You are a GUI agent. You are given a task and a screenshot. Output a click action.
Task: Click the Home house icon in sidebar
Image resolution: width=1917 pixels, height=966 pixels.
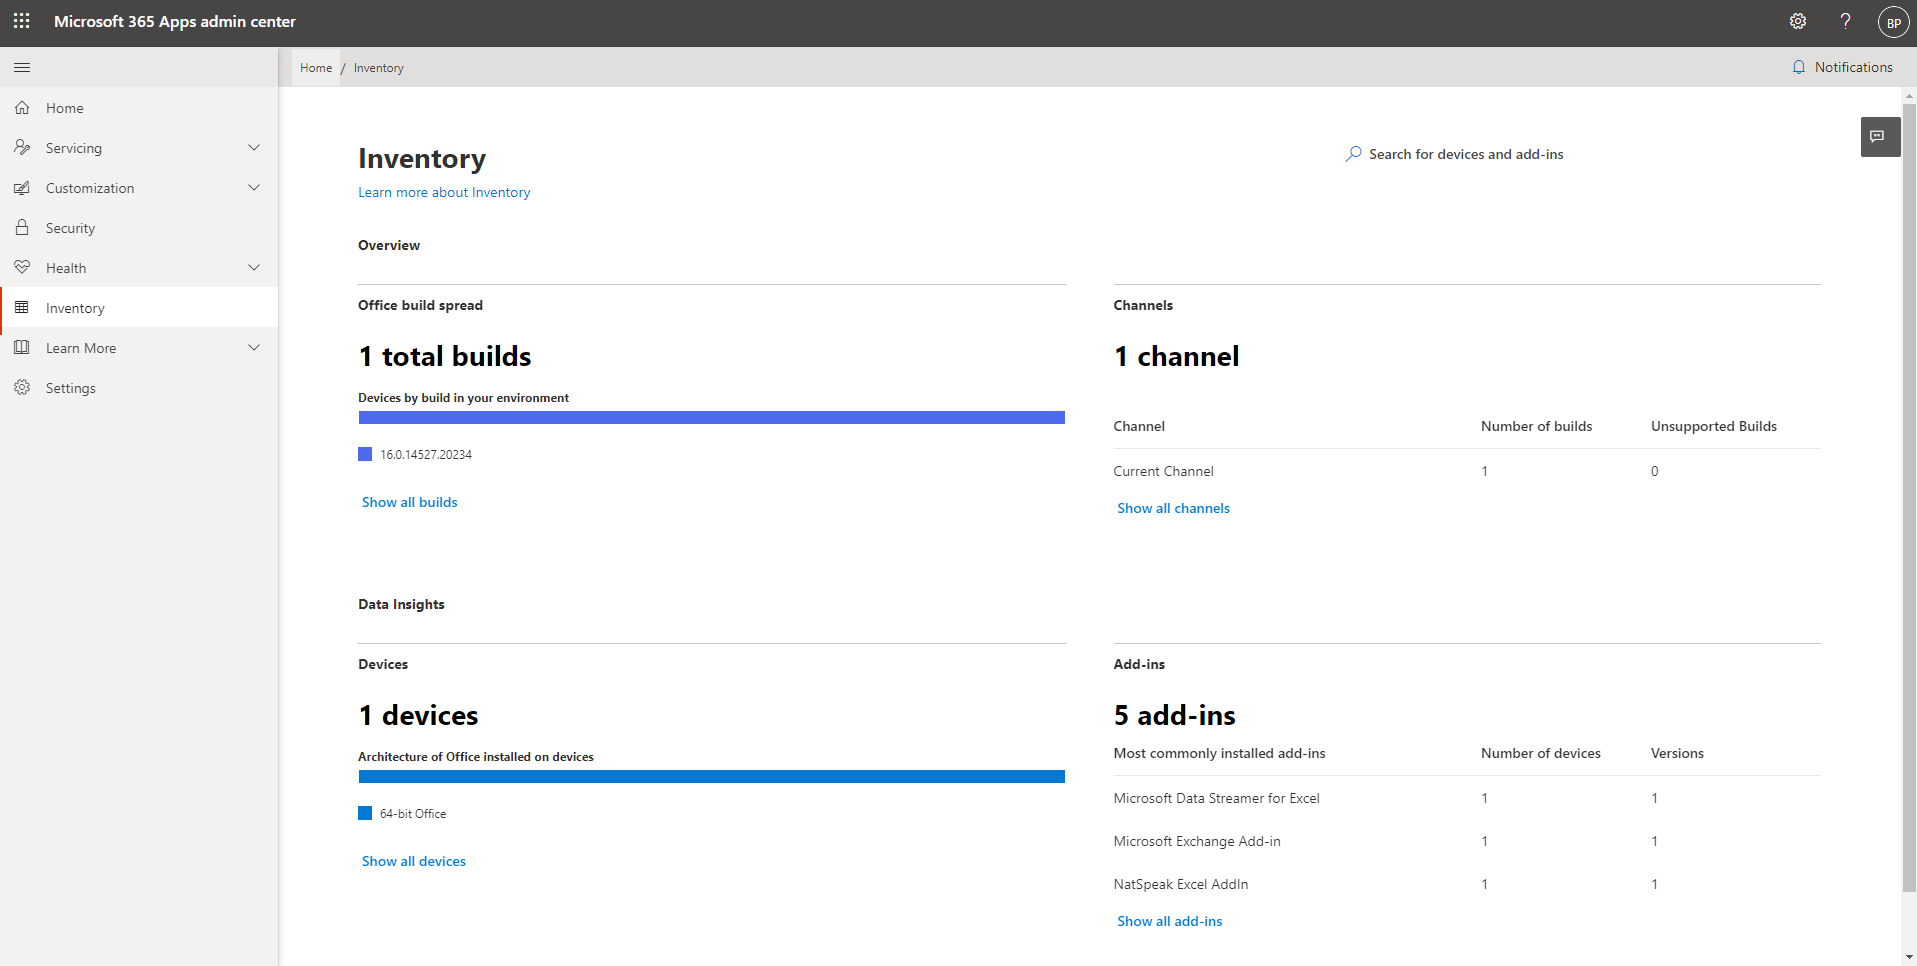tap(22, 107)
